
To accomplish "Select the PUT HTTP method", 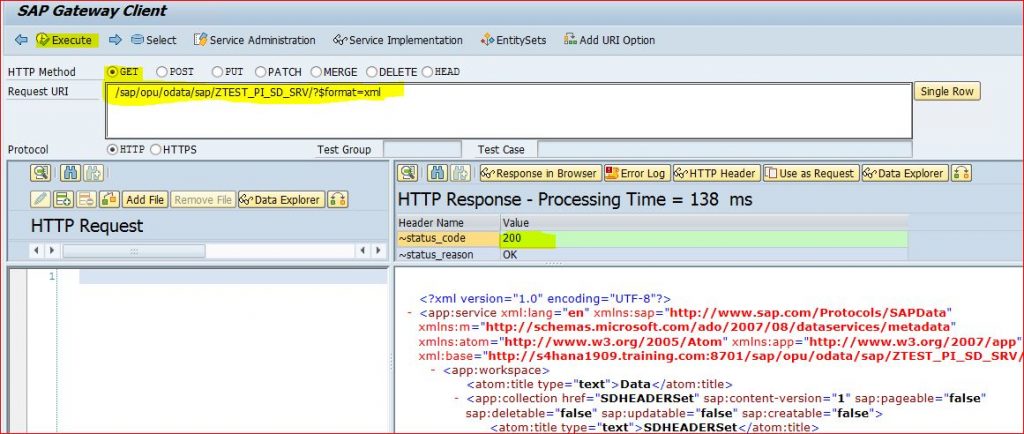I will pyautogui.click(x=217, y=72).
